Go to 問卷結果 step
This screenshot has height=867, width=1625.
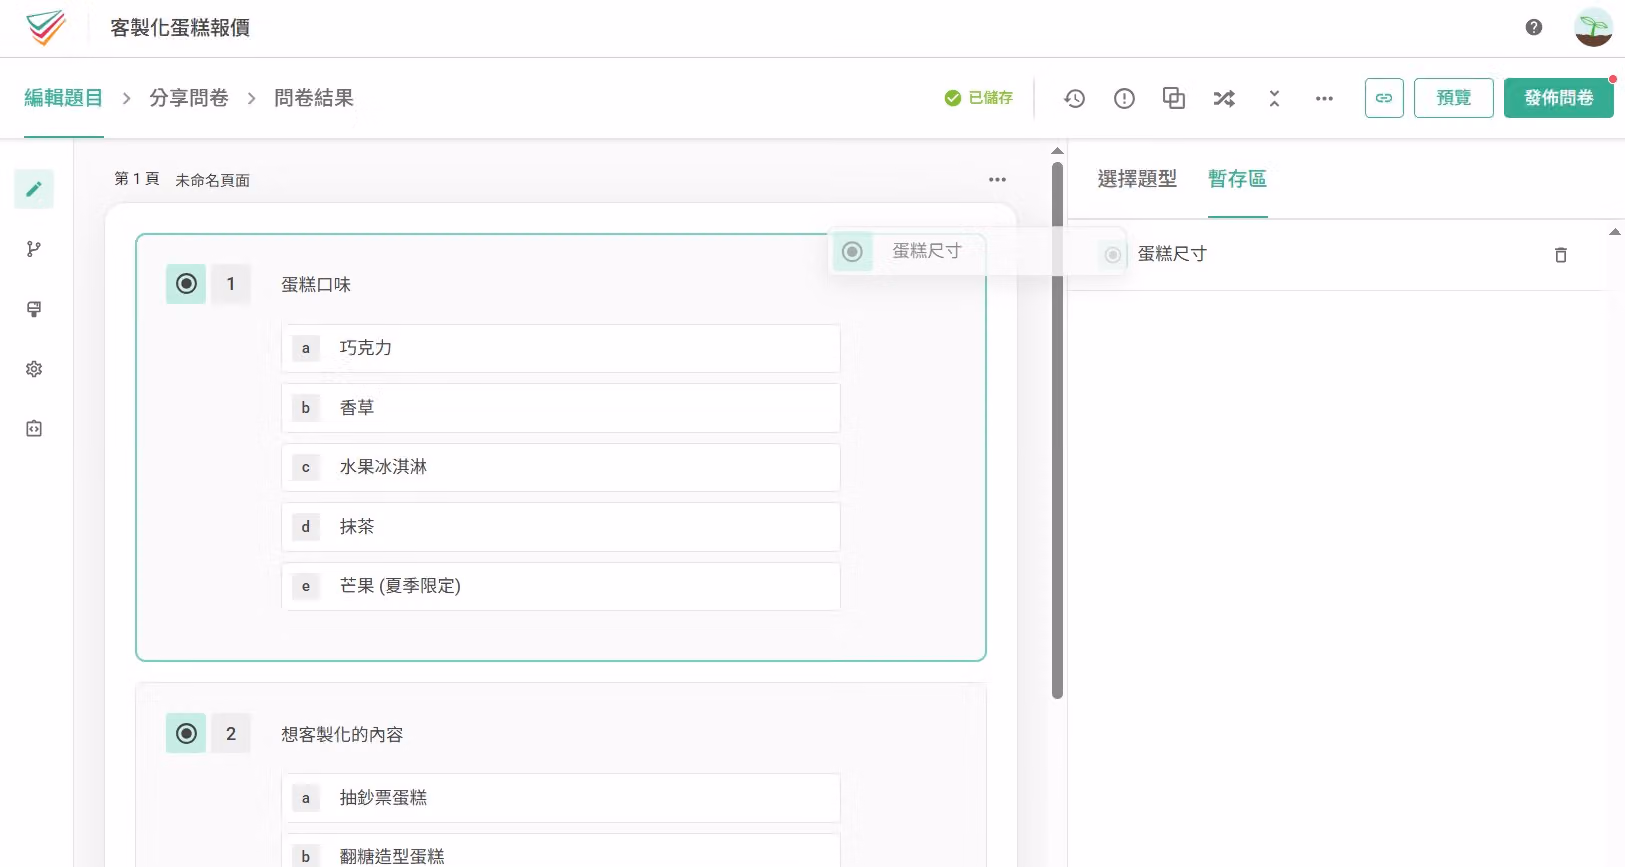[314, 98]
